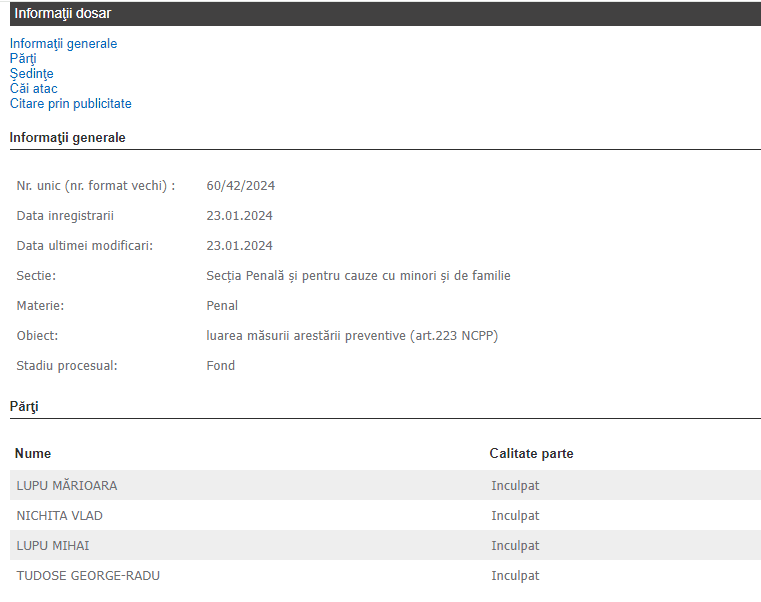The image size is (761, 602).
Task: Click the Nume column header
Action: [33, 454]
